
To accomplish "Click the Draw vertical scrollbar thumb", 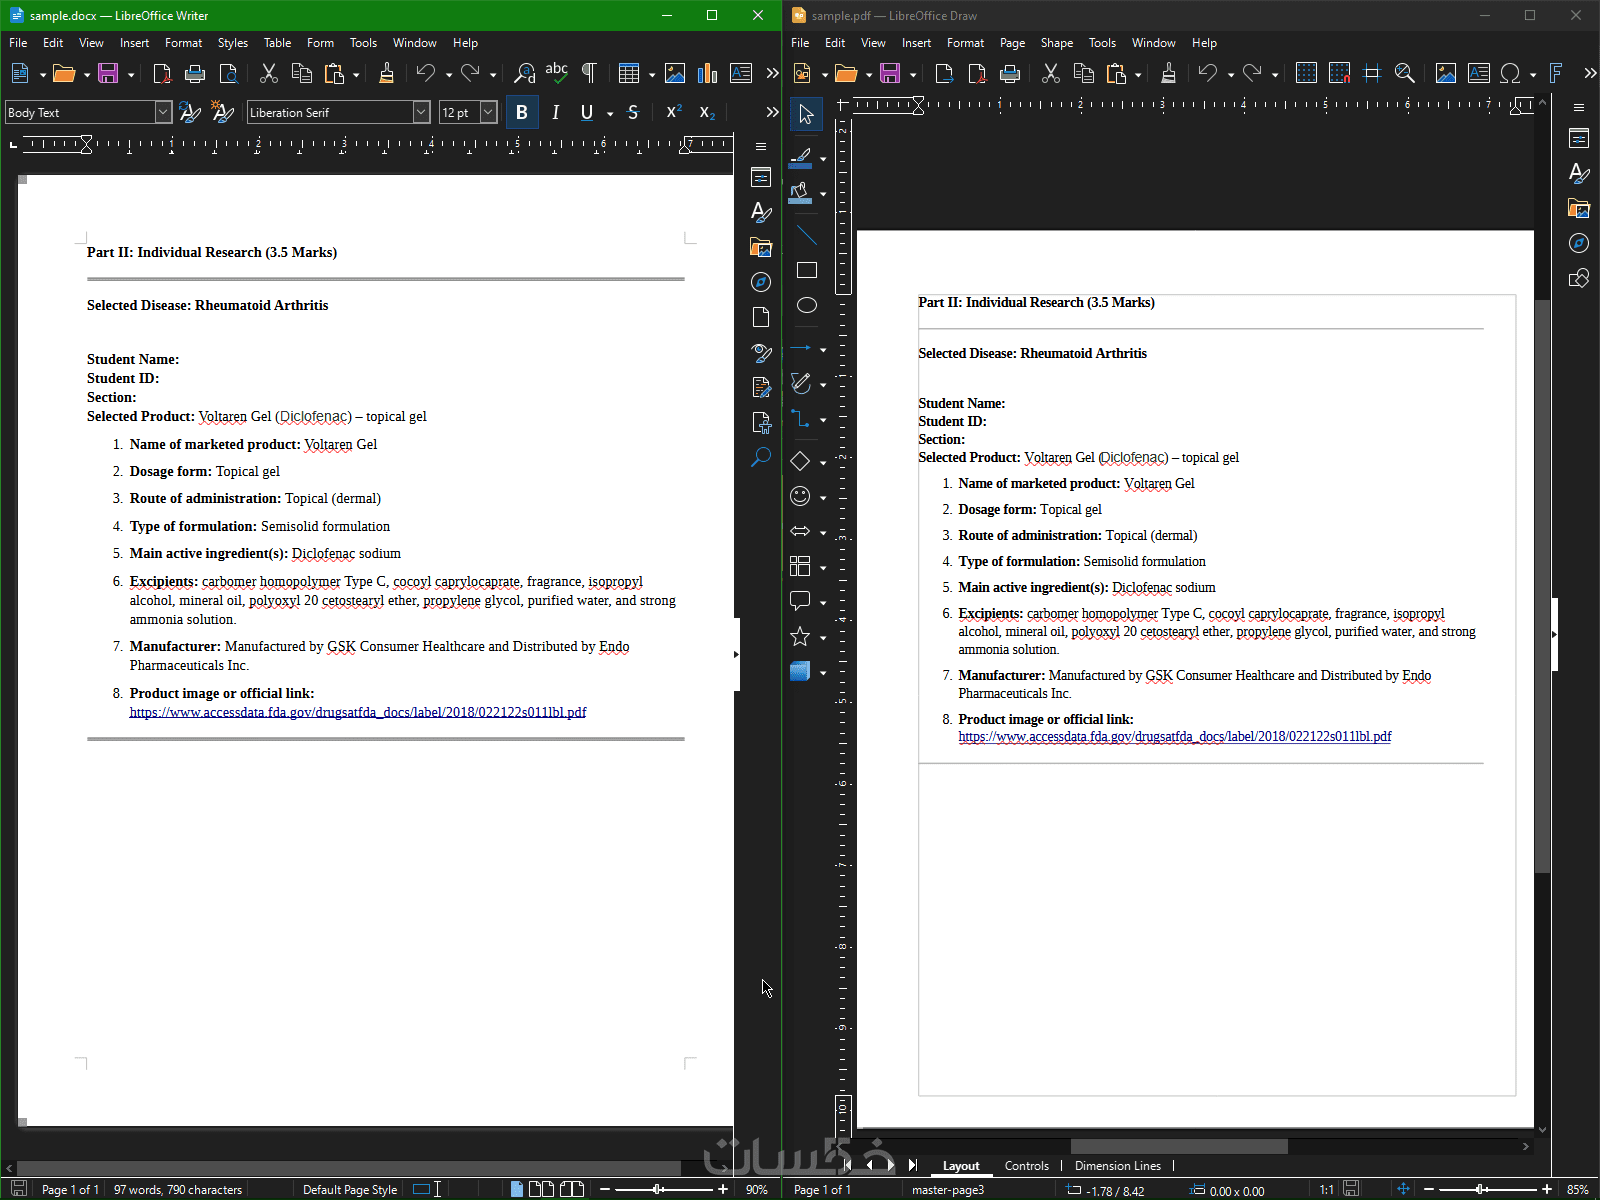I will [1542, 585].
